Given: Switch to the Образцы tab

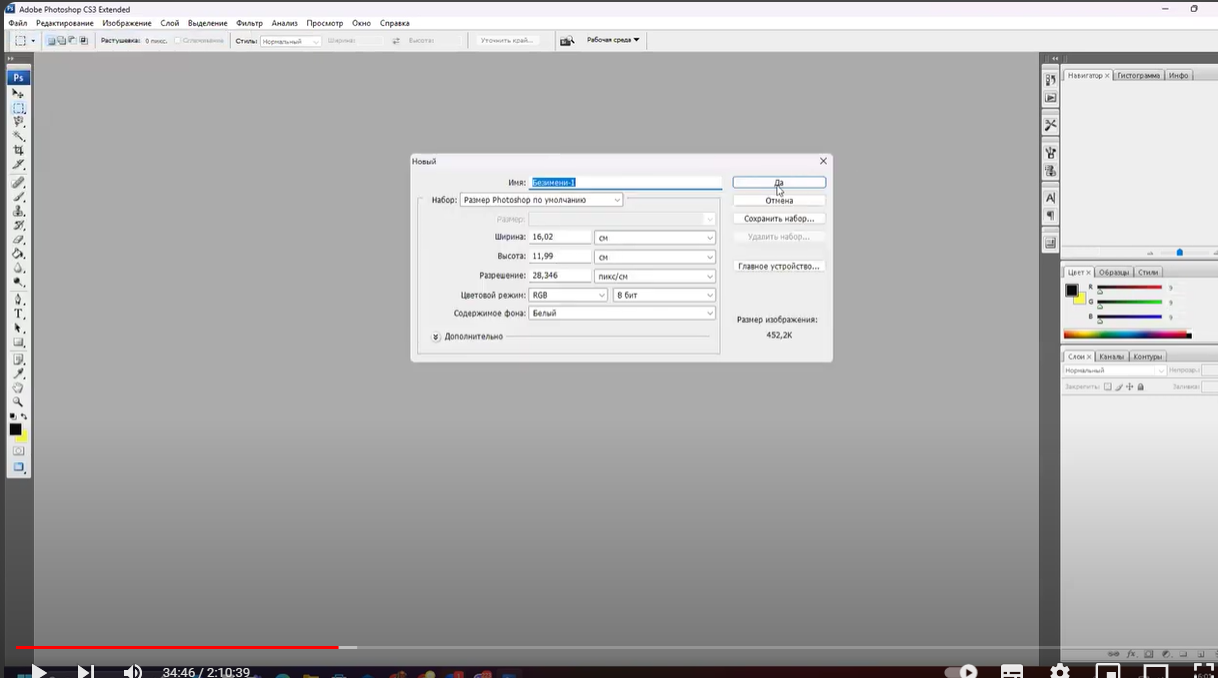Looking at the screenshot, I should (1113, 272).
